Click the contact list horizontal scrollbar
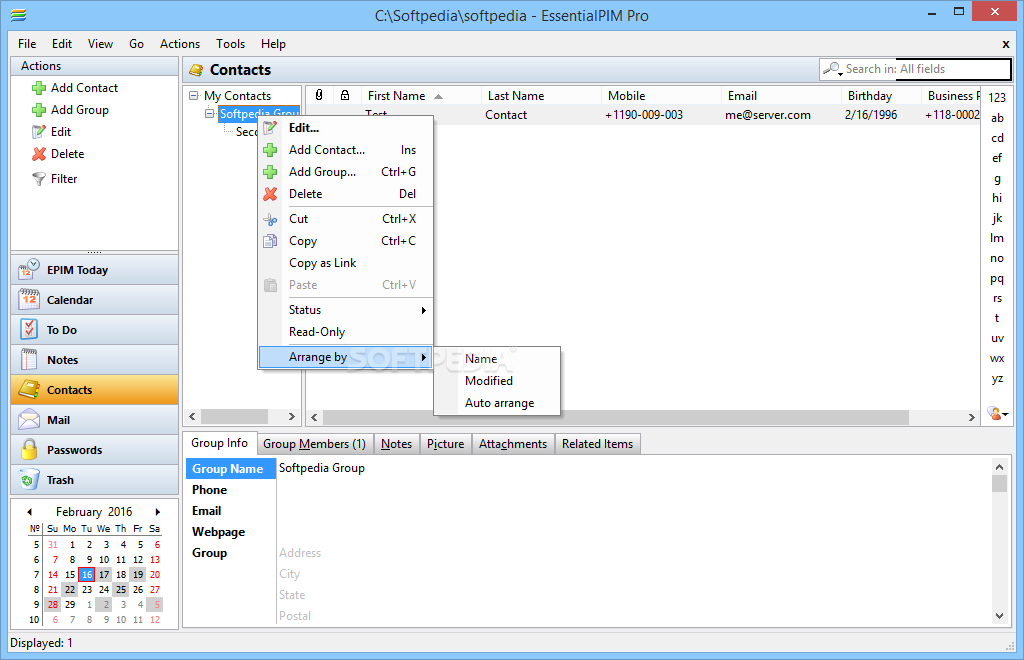 pos(615,417)
